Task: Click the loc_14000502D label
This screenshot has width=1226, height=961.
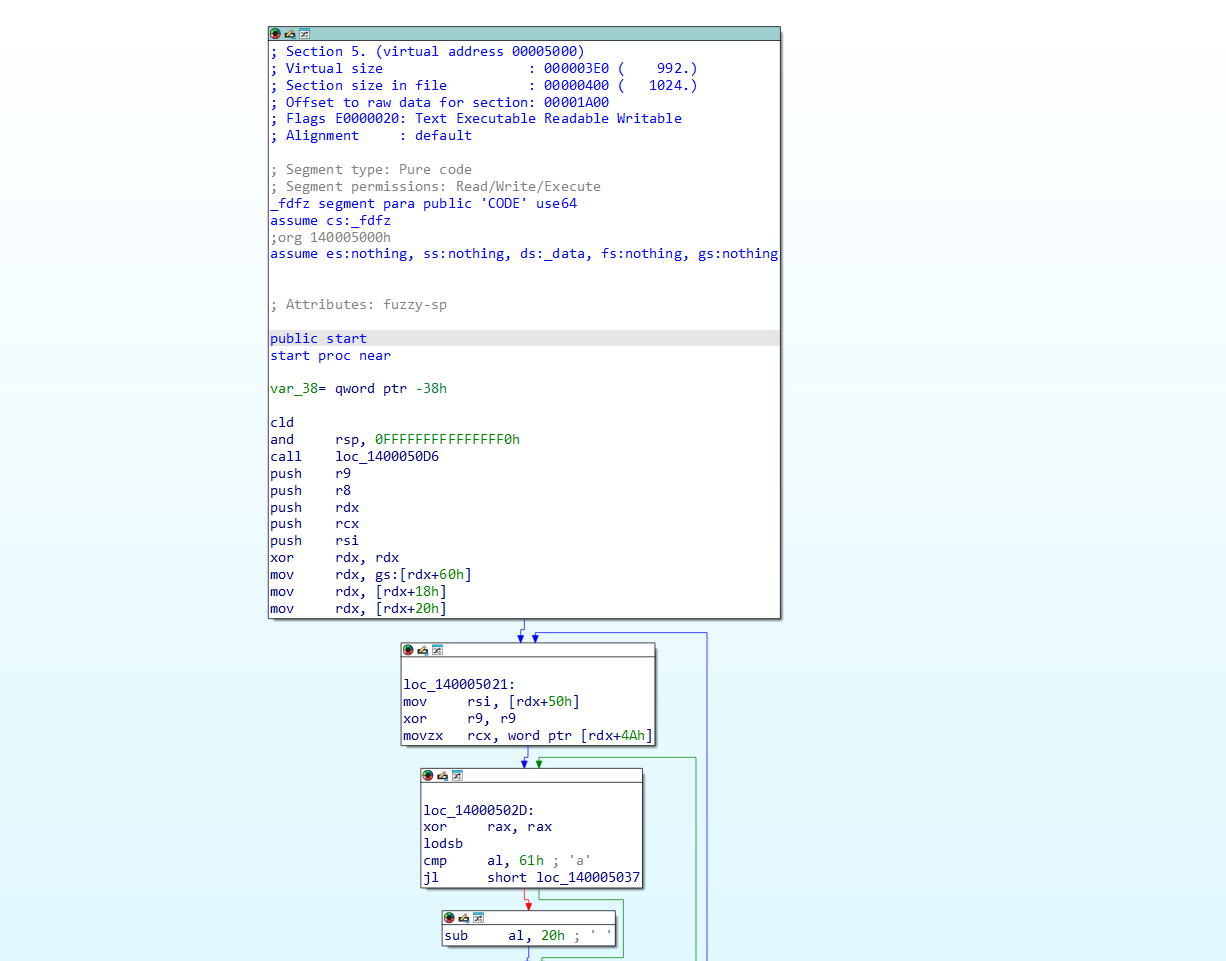Action: [x=479, y=810]
